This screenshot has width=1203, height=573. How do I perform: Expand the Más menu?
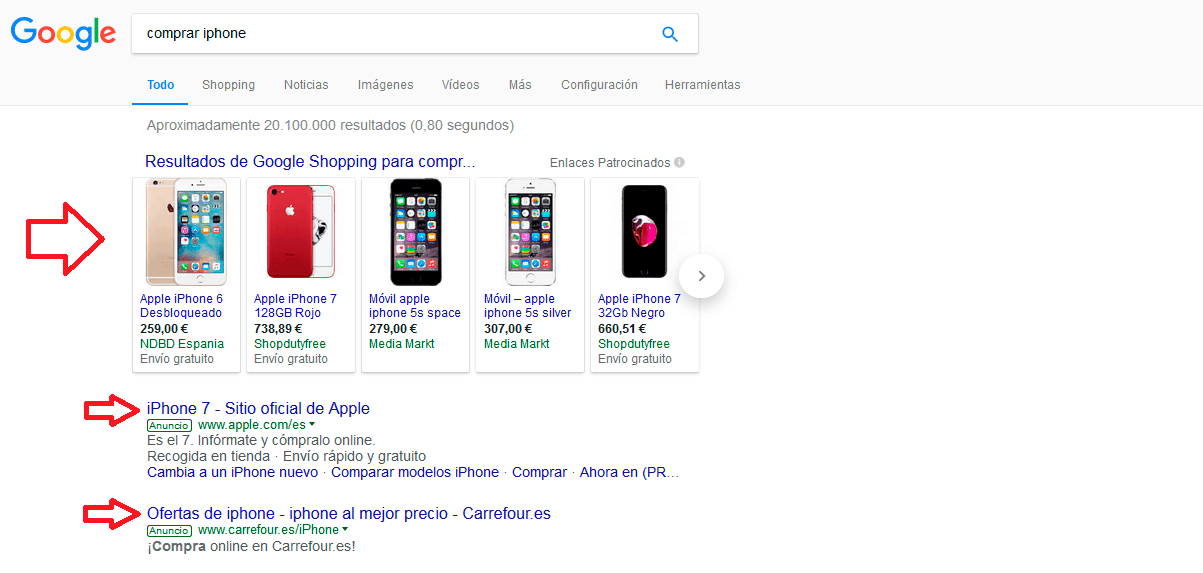[520, 85]
